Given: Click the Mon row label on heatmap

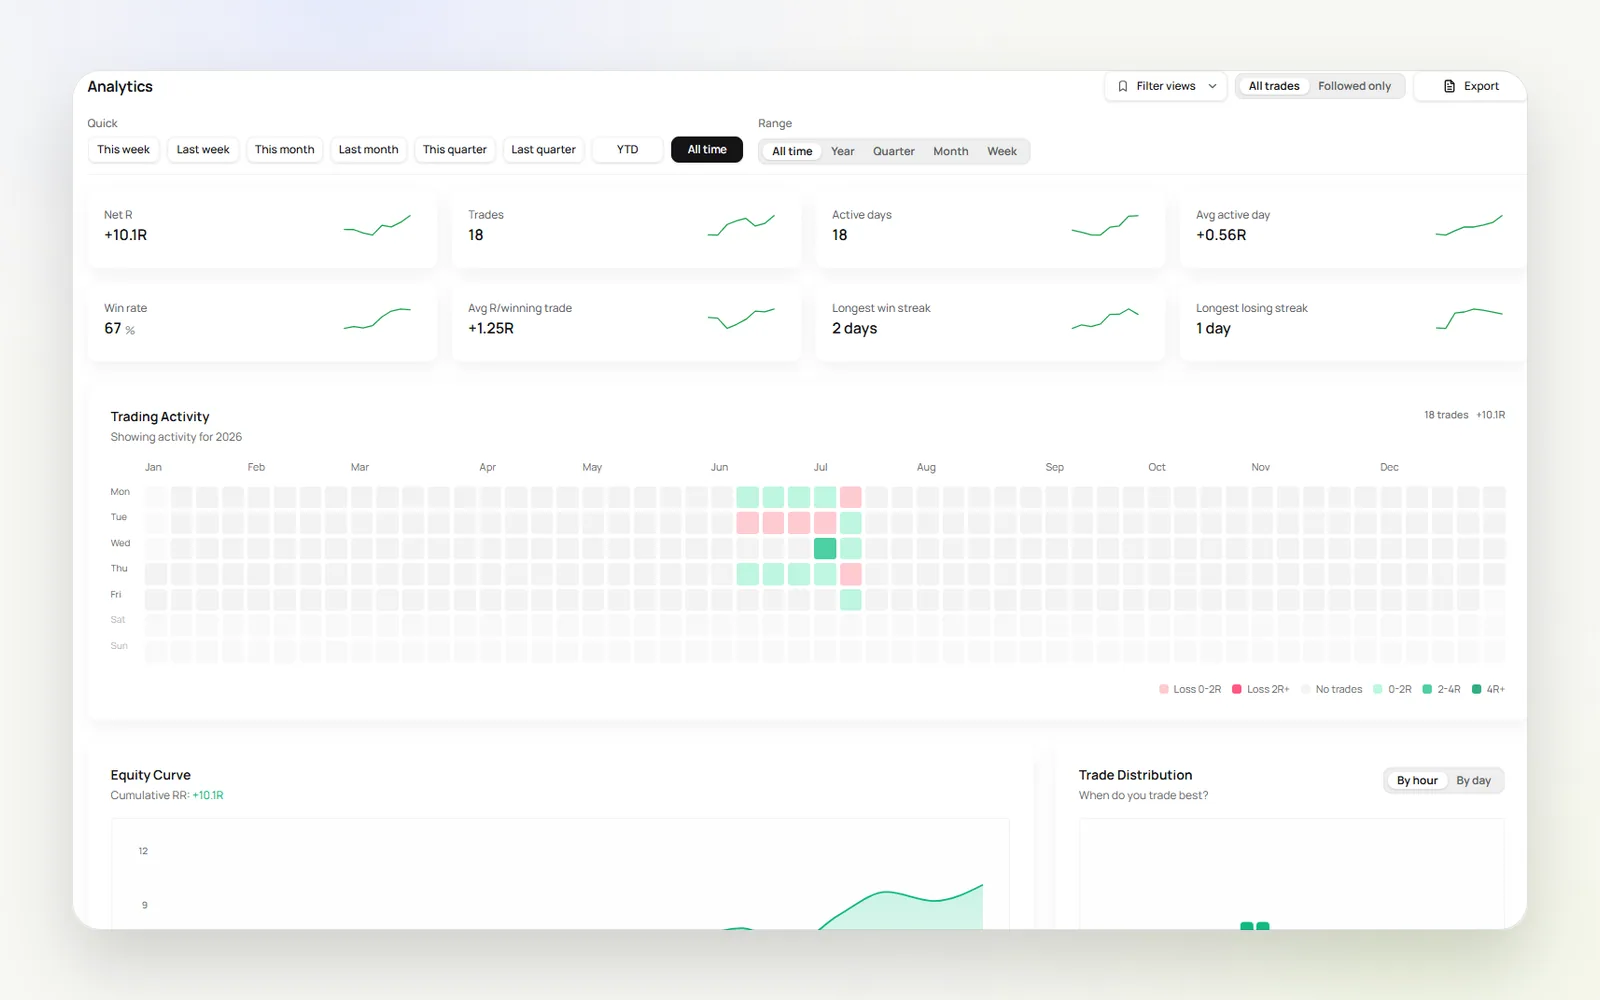Looking at the screenshot, I should pyautogui.click(x=120, y=492).
